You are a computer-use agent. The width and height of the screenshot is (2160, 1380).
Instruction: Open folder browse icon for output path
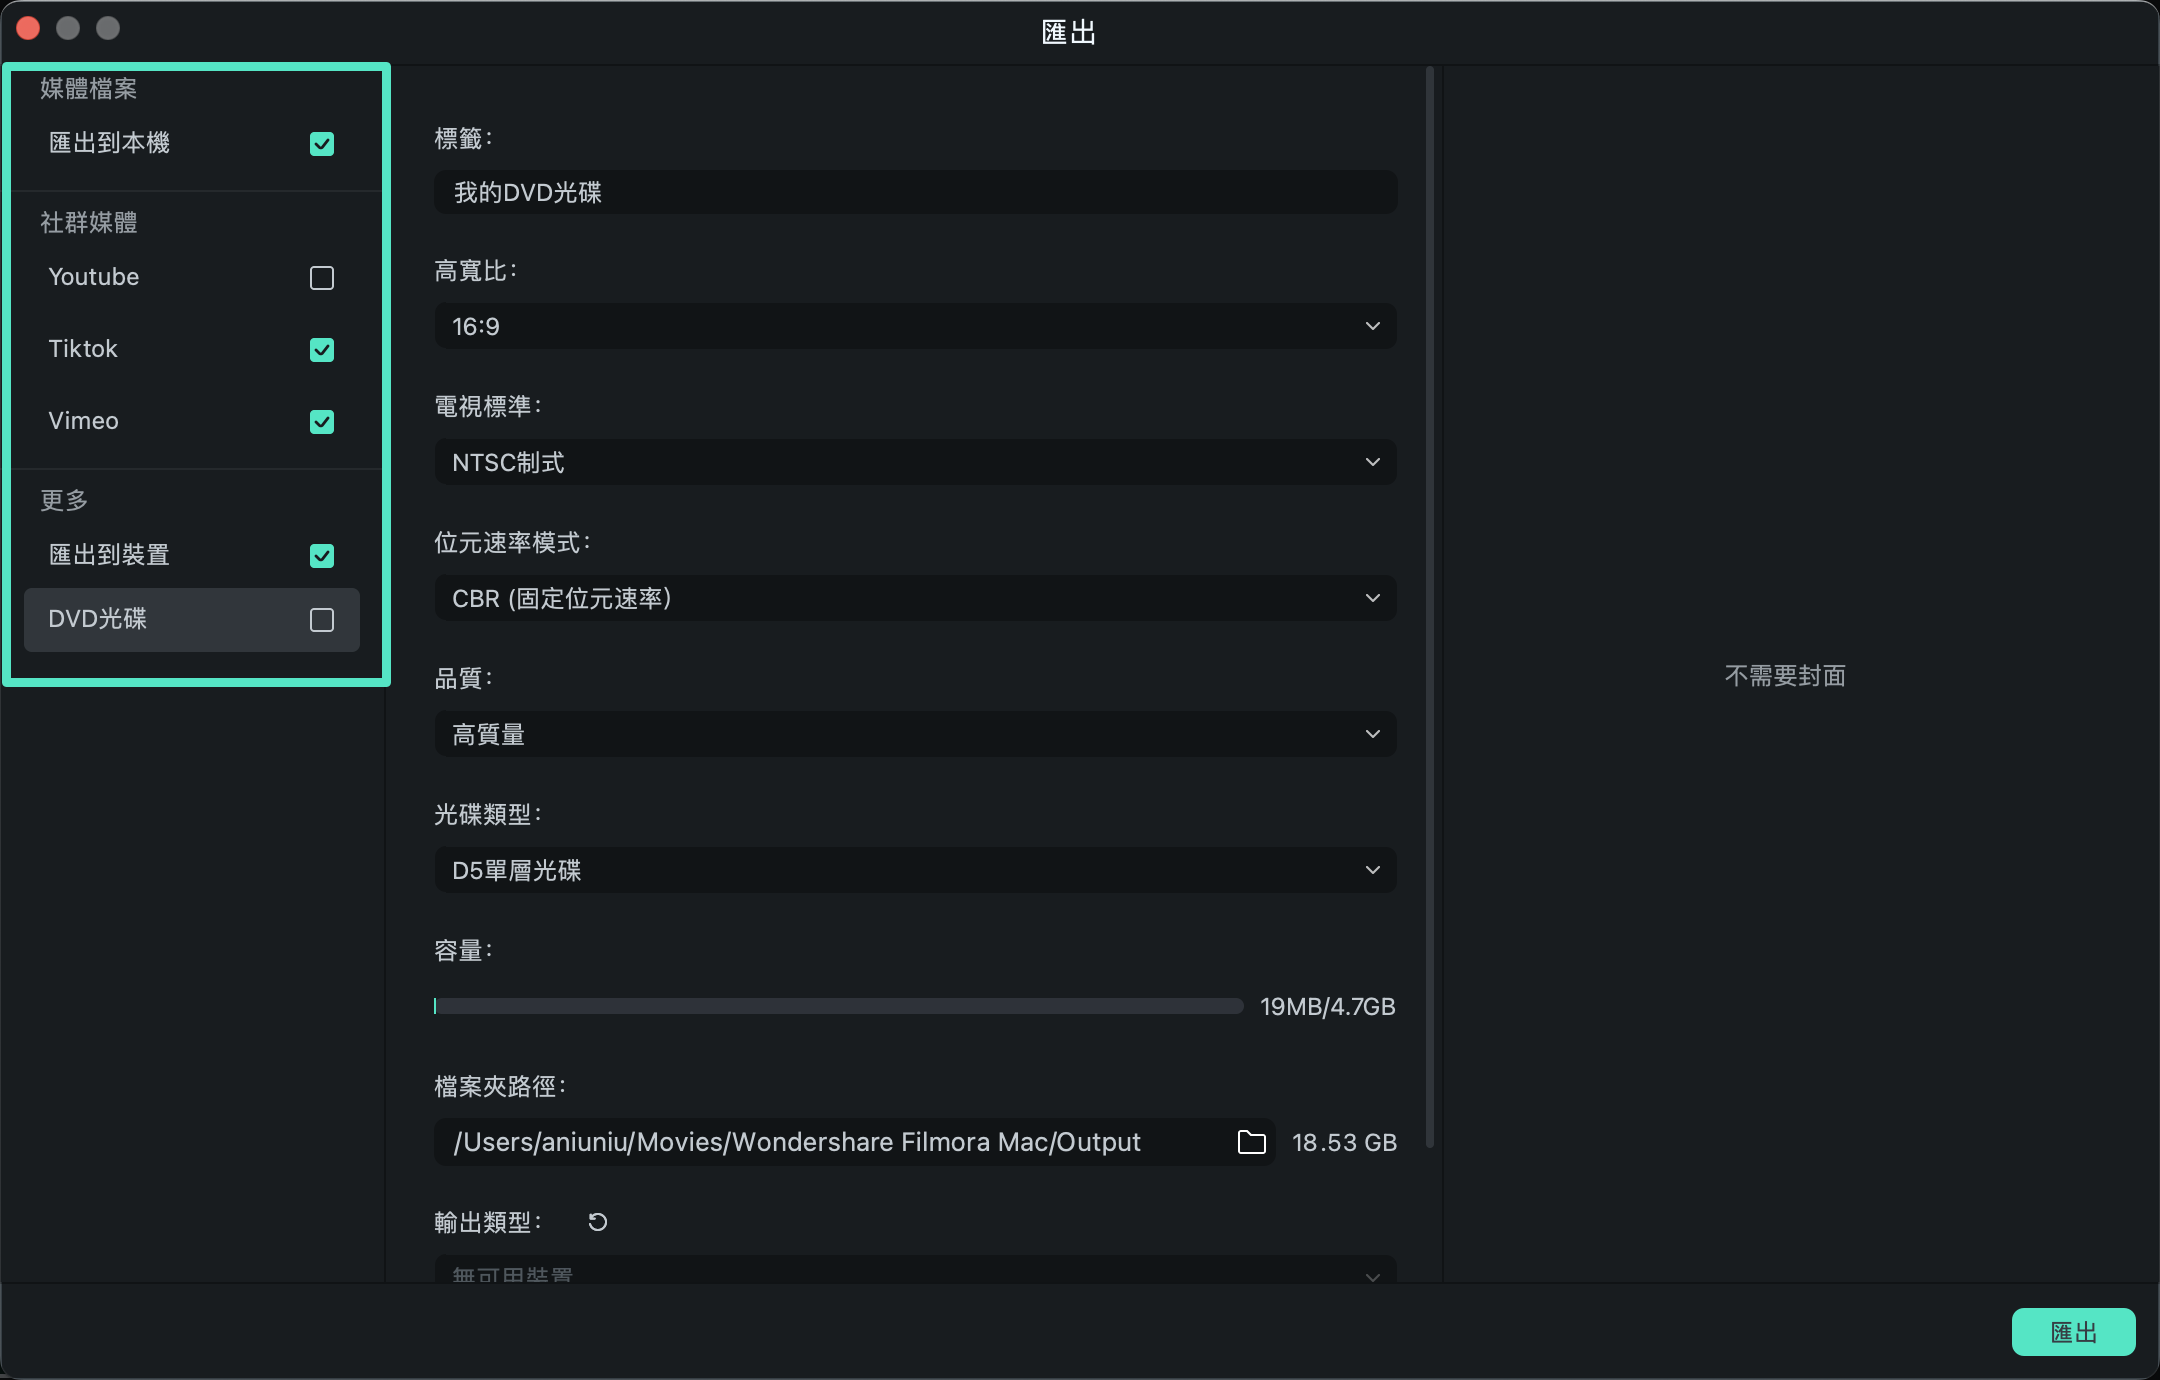click(1251, 1142)
